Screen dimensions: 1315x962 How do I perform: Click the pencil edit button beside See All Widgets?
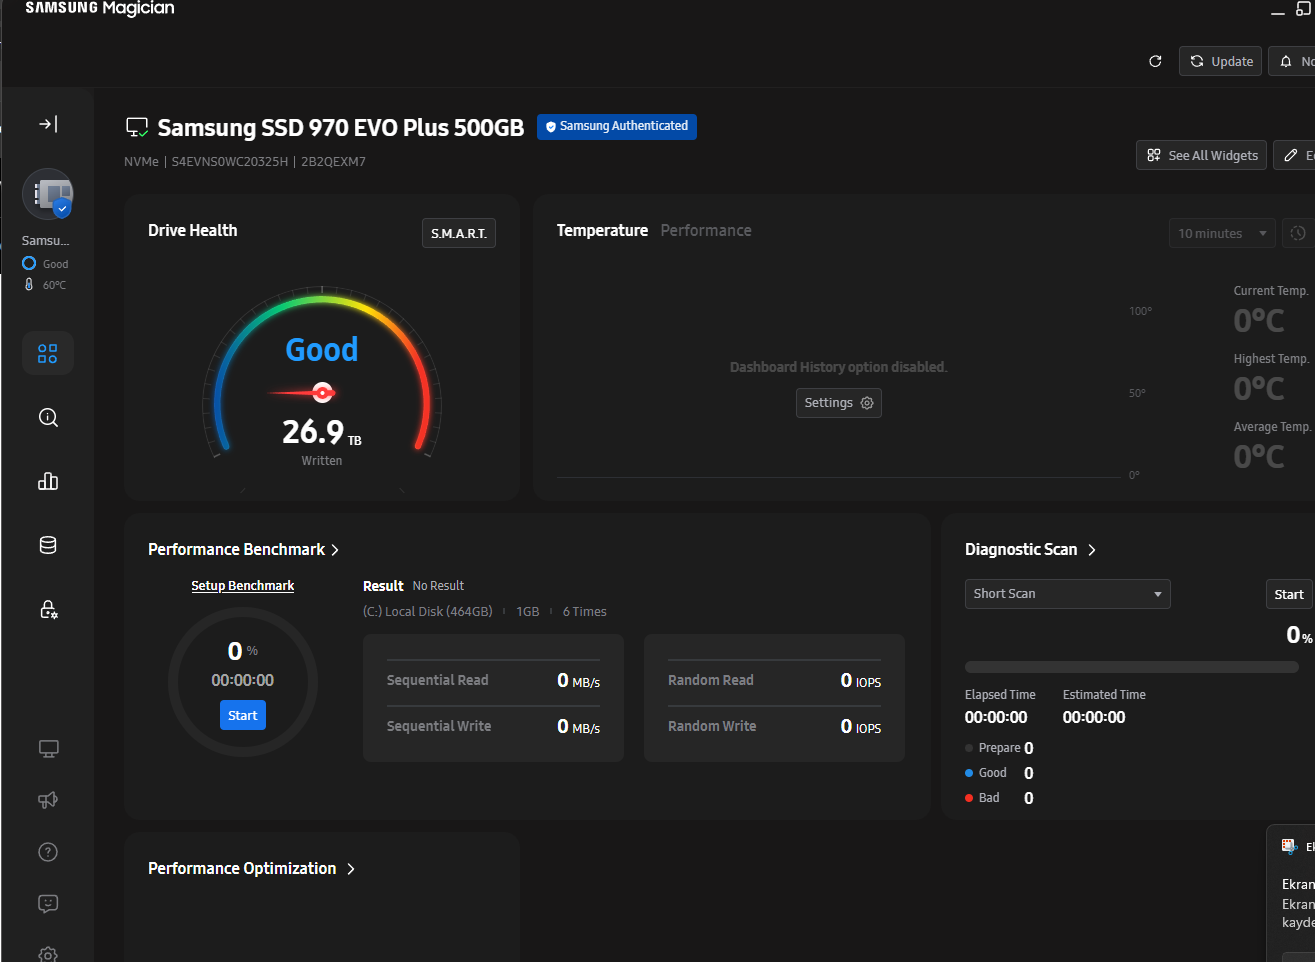(x=1294, y=155)
